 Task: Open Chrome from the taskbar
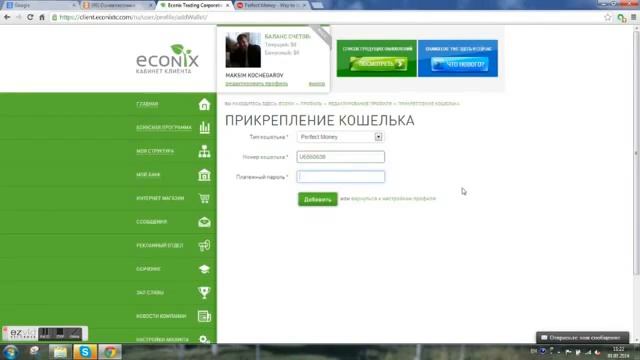click(x=110, y=352)
